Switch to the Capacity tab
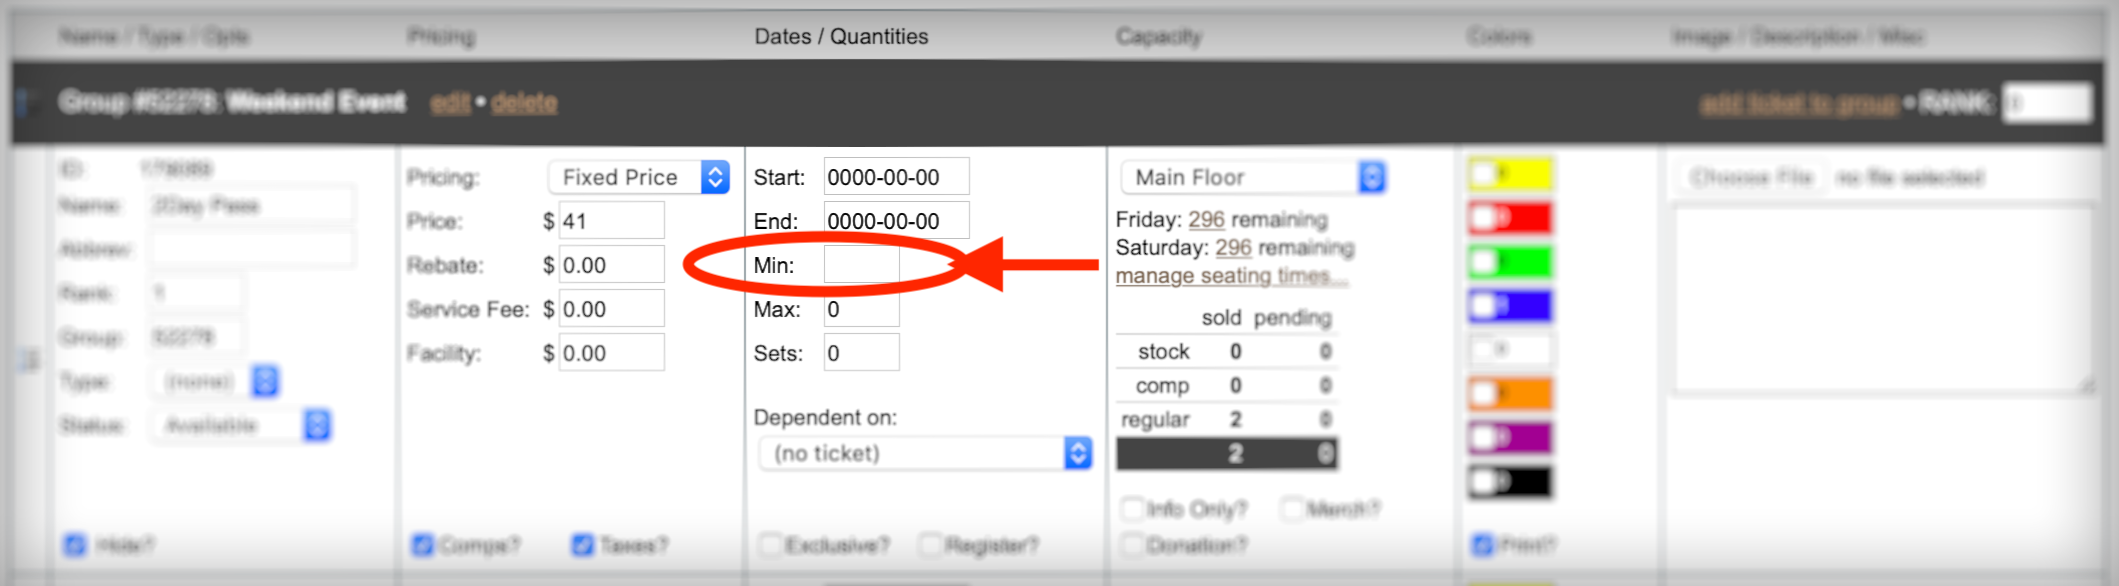 pos(1158,36)
